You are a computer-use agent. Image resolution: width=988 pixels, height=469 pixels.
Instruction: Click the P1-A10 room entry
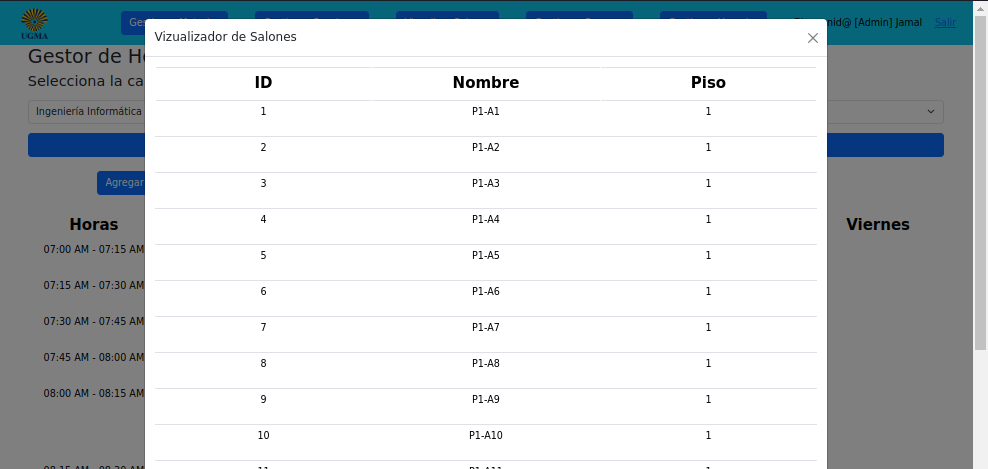[486, 435]
